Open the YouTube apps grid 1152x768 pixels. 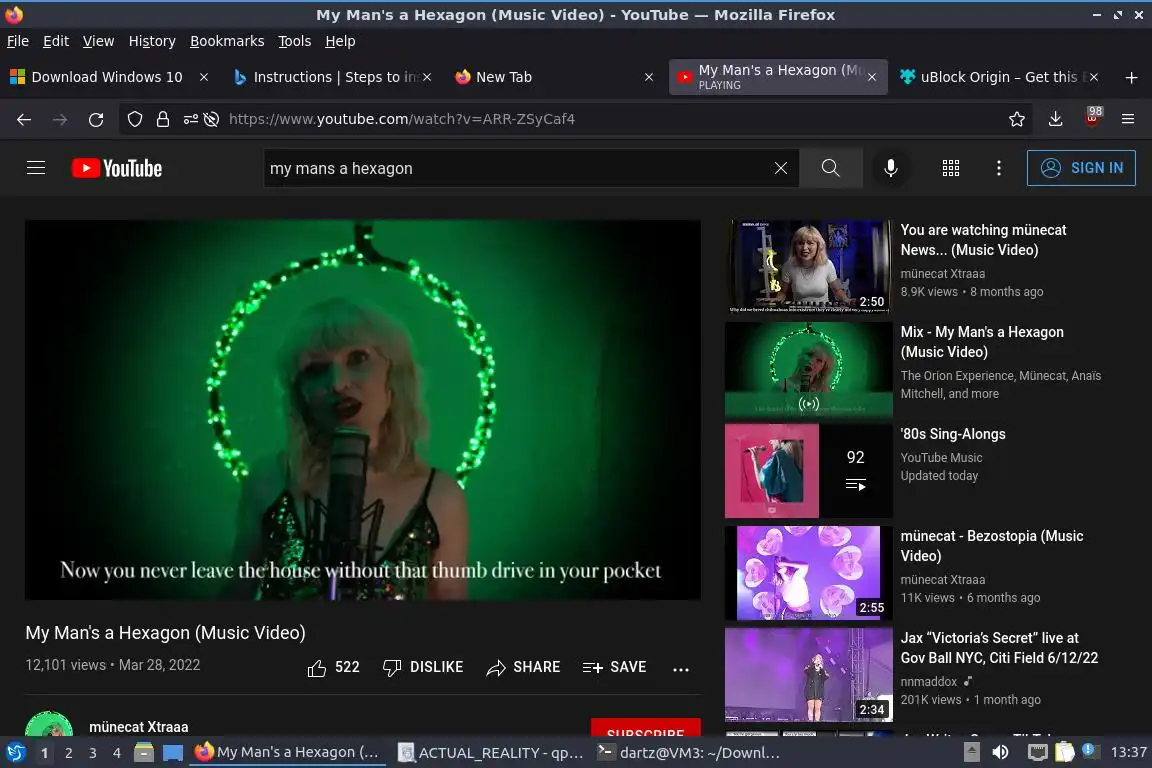pyautogui.click(x=951, y=168)
